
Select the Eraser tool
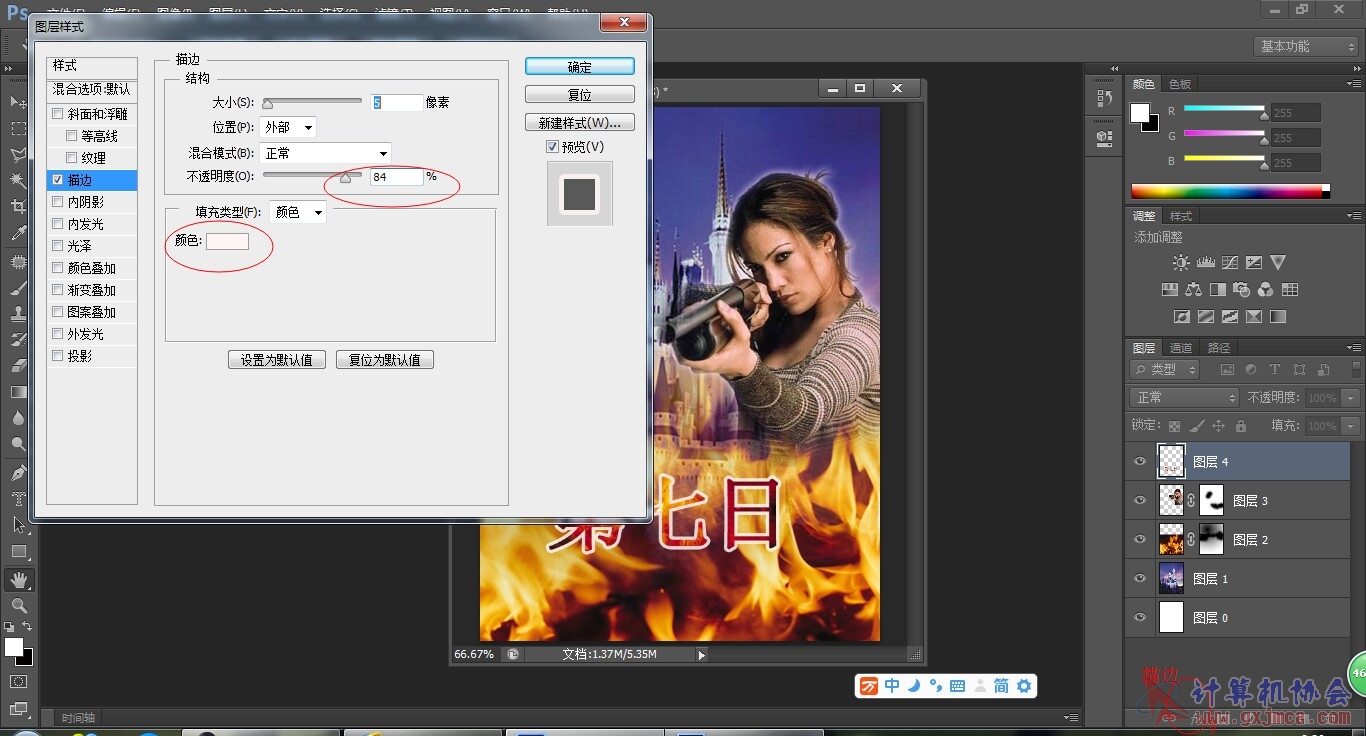pos(19,366)
